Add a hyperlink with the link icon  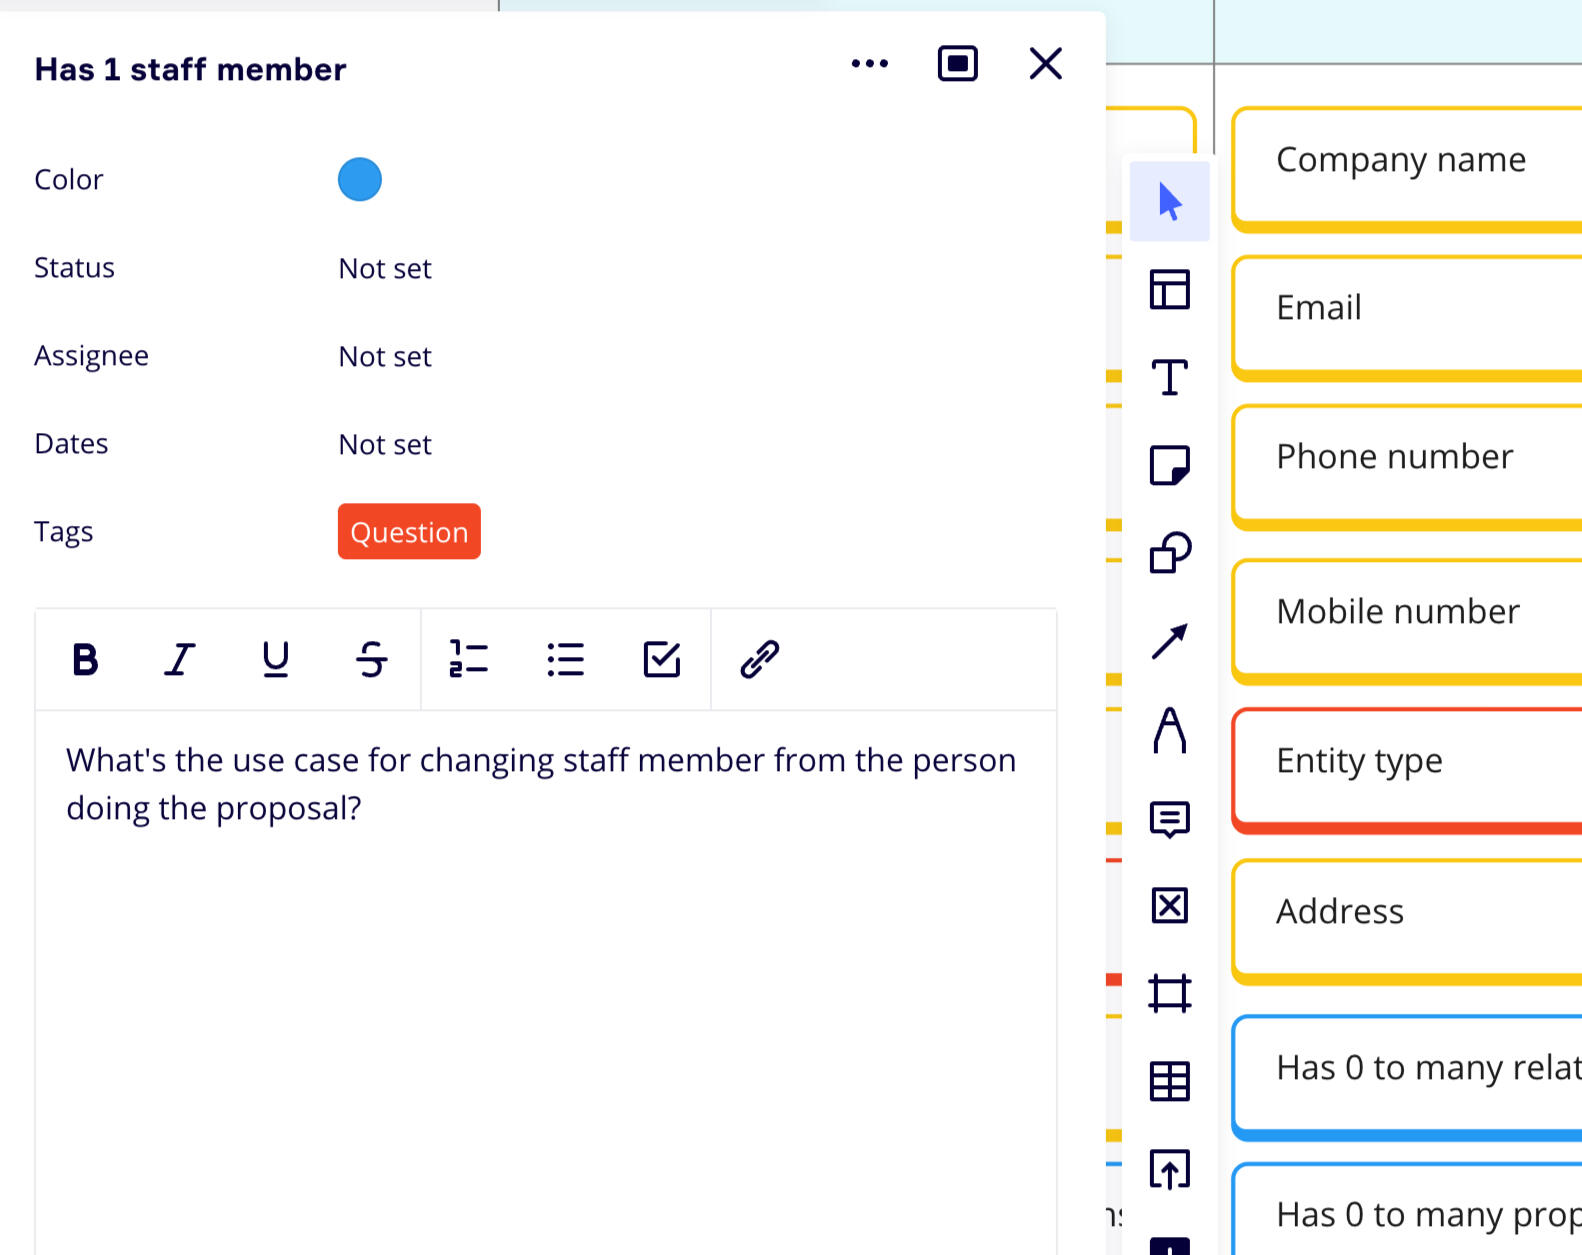tap(759, 660)
